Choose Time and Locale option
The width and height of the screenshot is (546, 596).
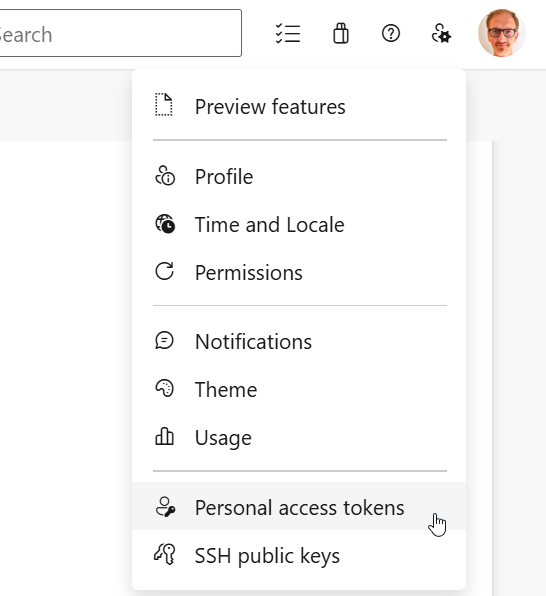[x=299, y=224]
